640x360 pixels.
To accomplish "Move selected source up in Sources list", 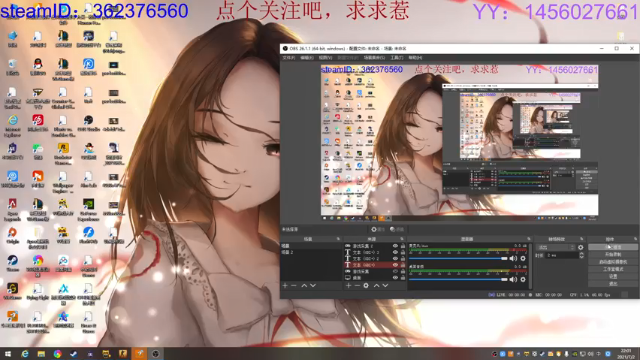I will [x=376, y=286].
